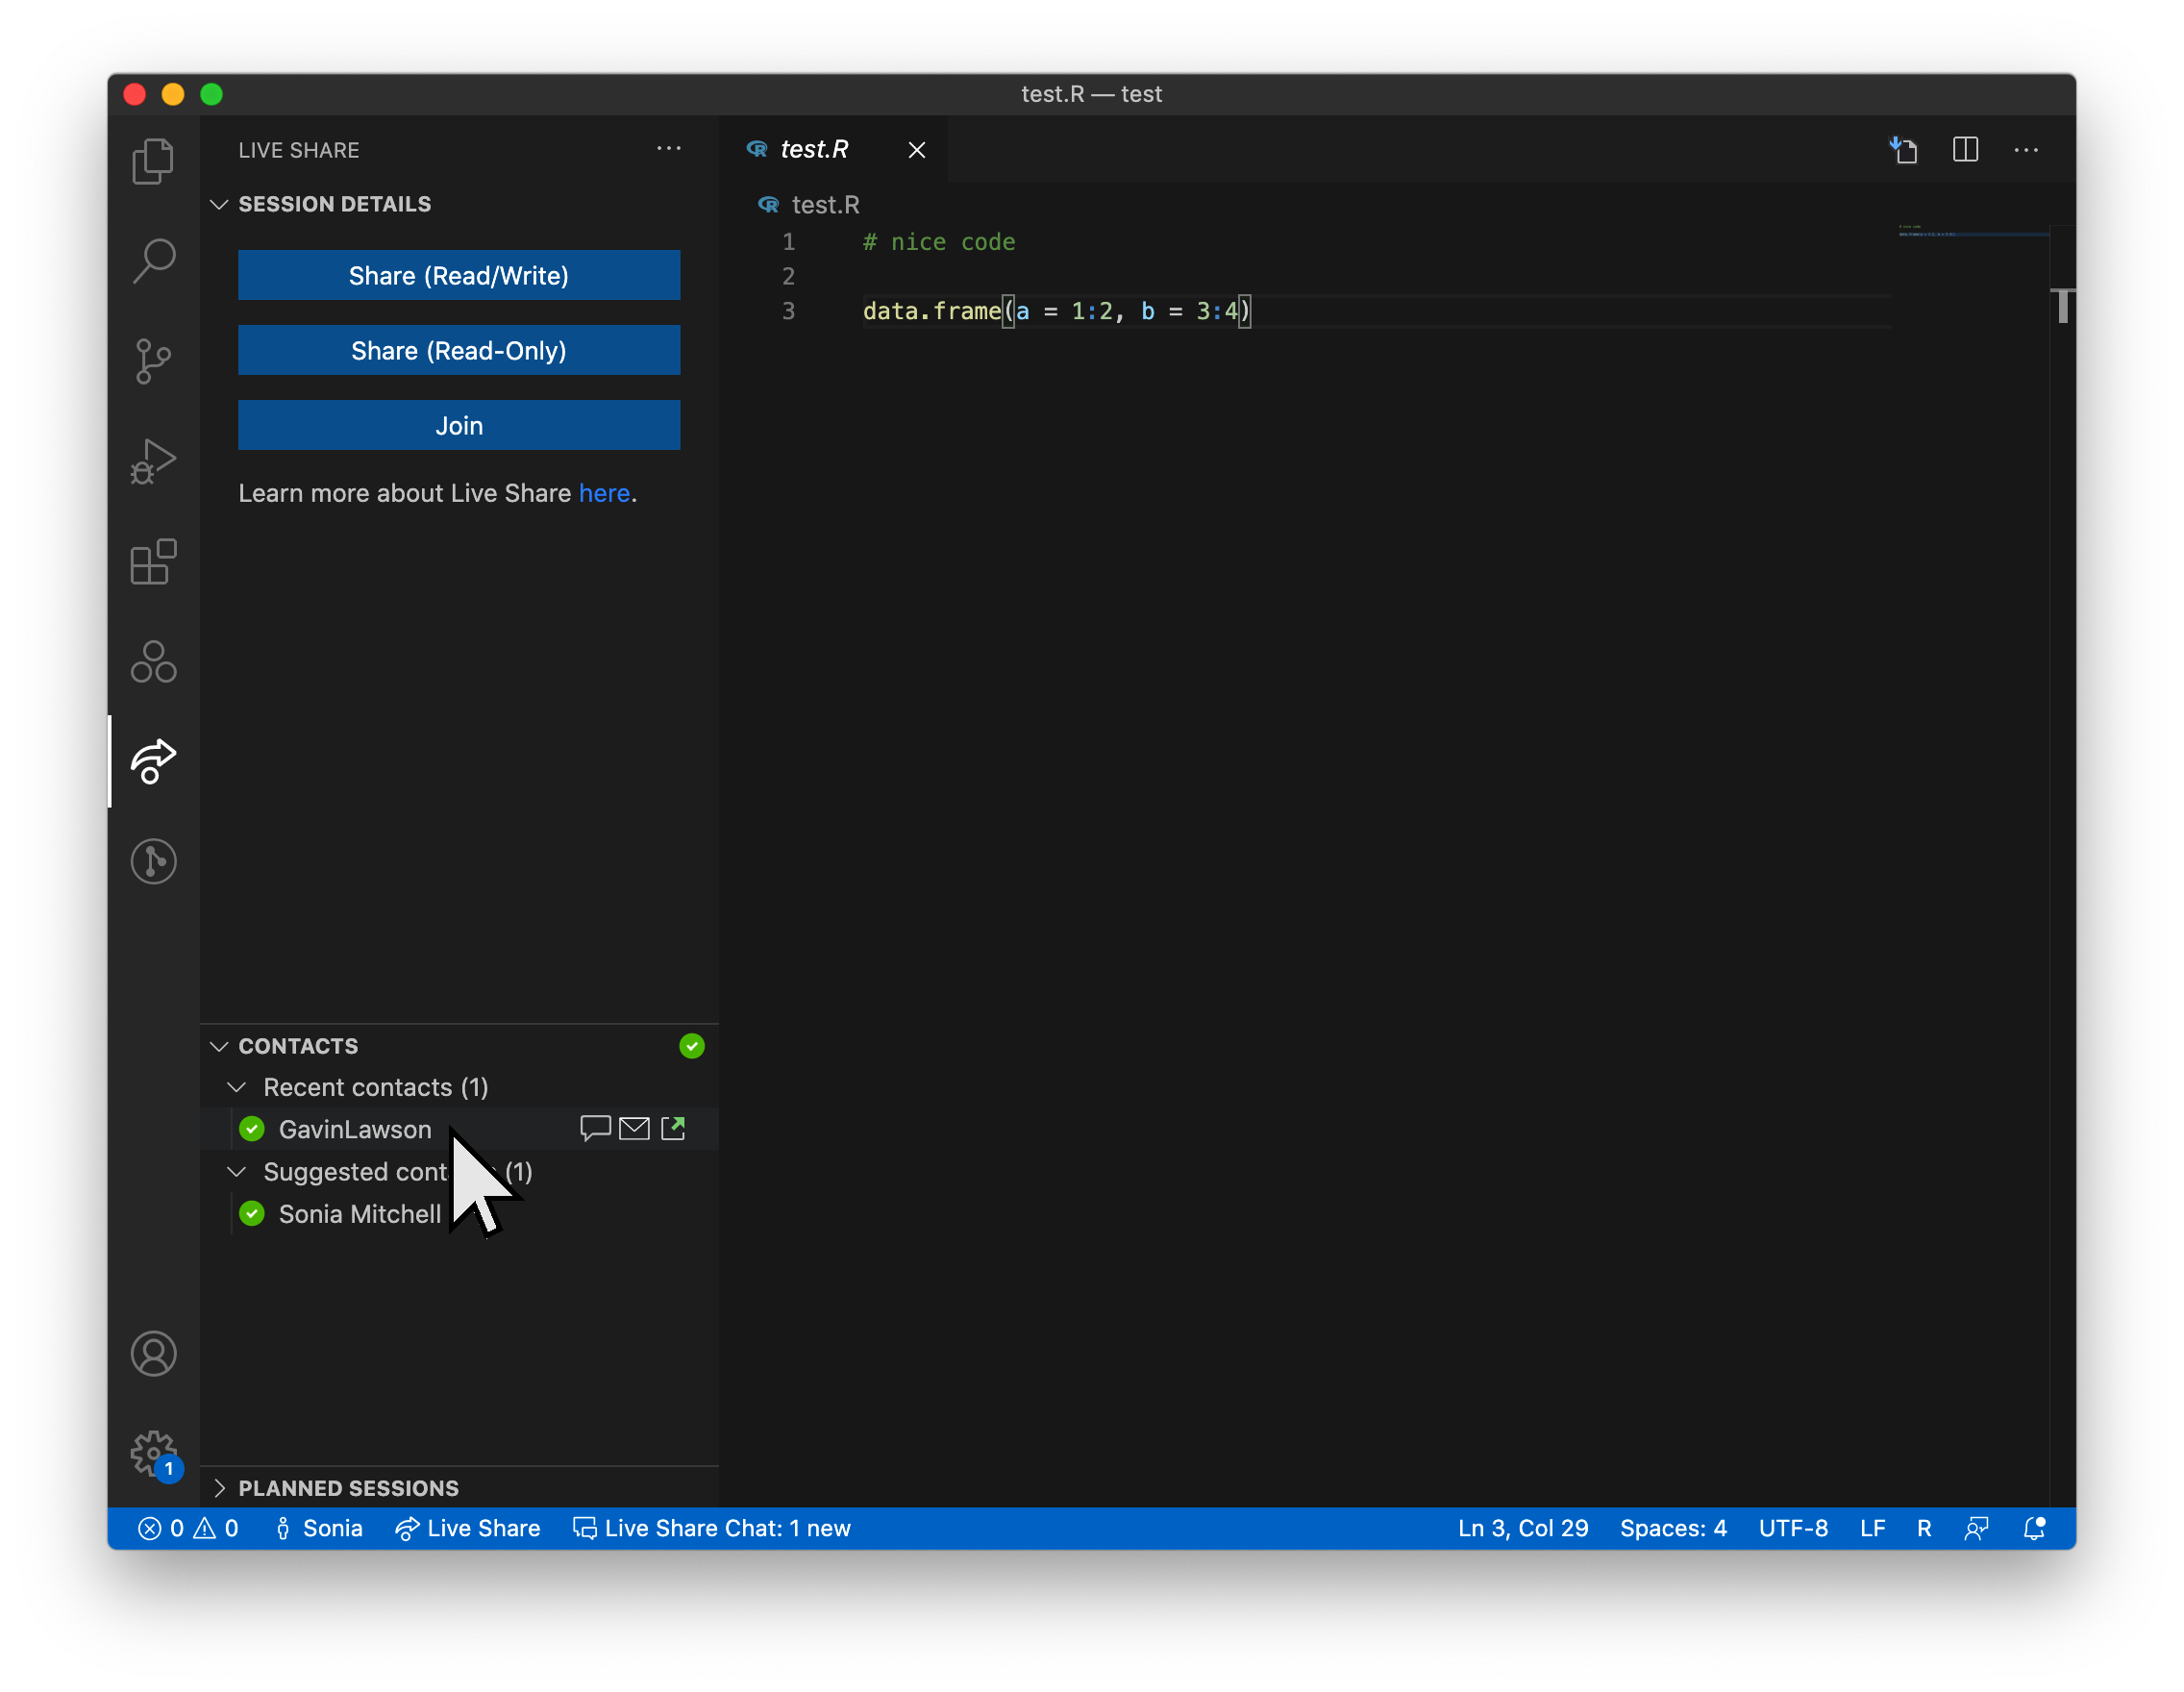This screenshot has width=2184, height=1692.
Task: Change the UTF-8 encoding setting
Action: click(x=1793, y=1528)
